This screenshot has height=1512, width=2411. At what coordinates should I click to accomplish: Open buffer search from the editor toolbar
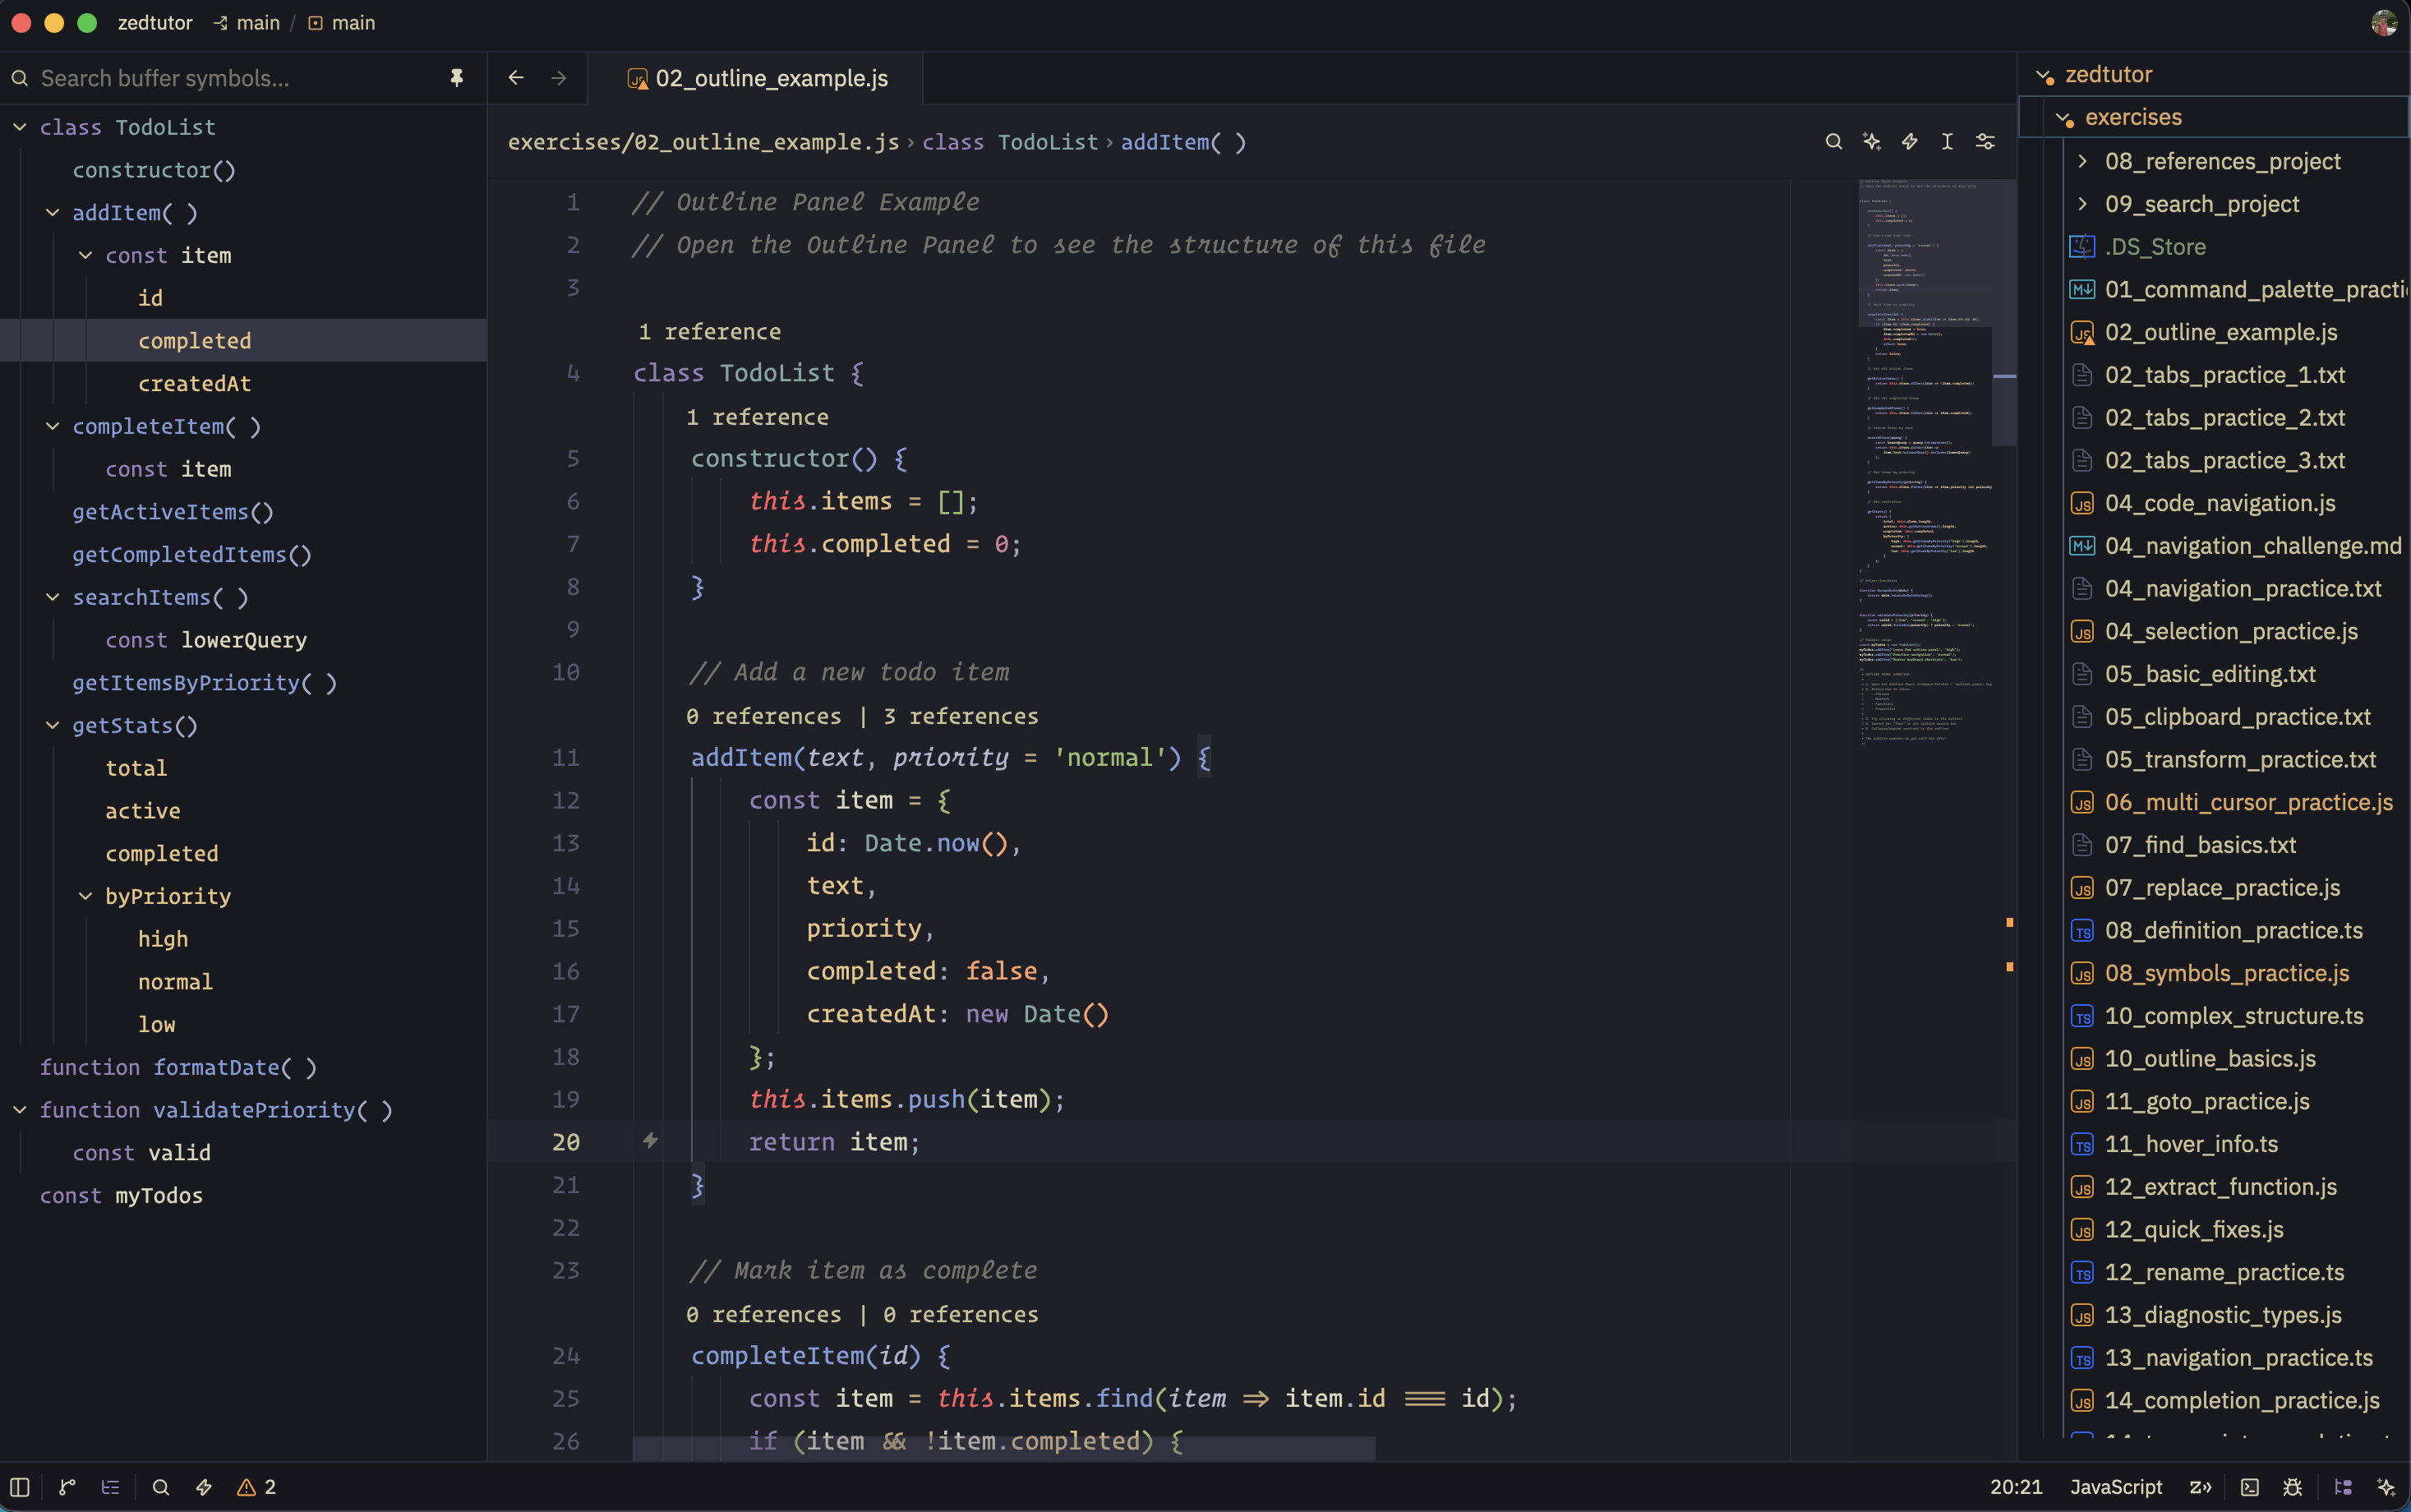coord(1833,142)
